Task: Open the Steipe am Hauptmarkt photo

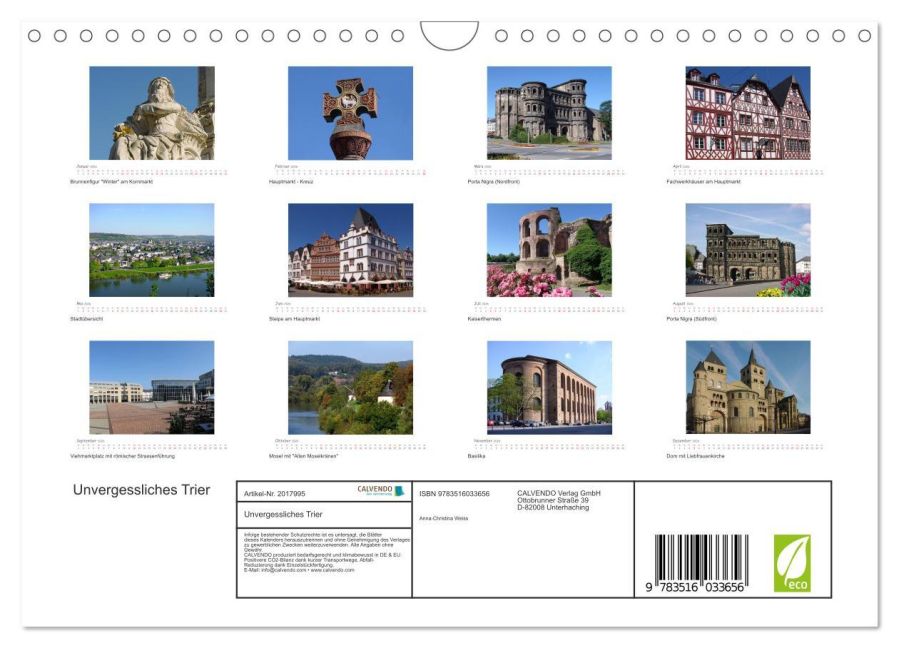Action: [350, 250]
